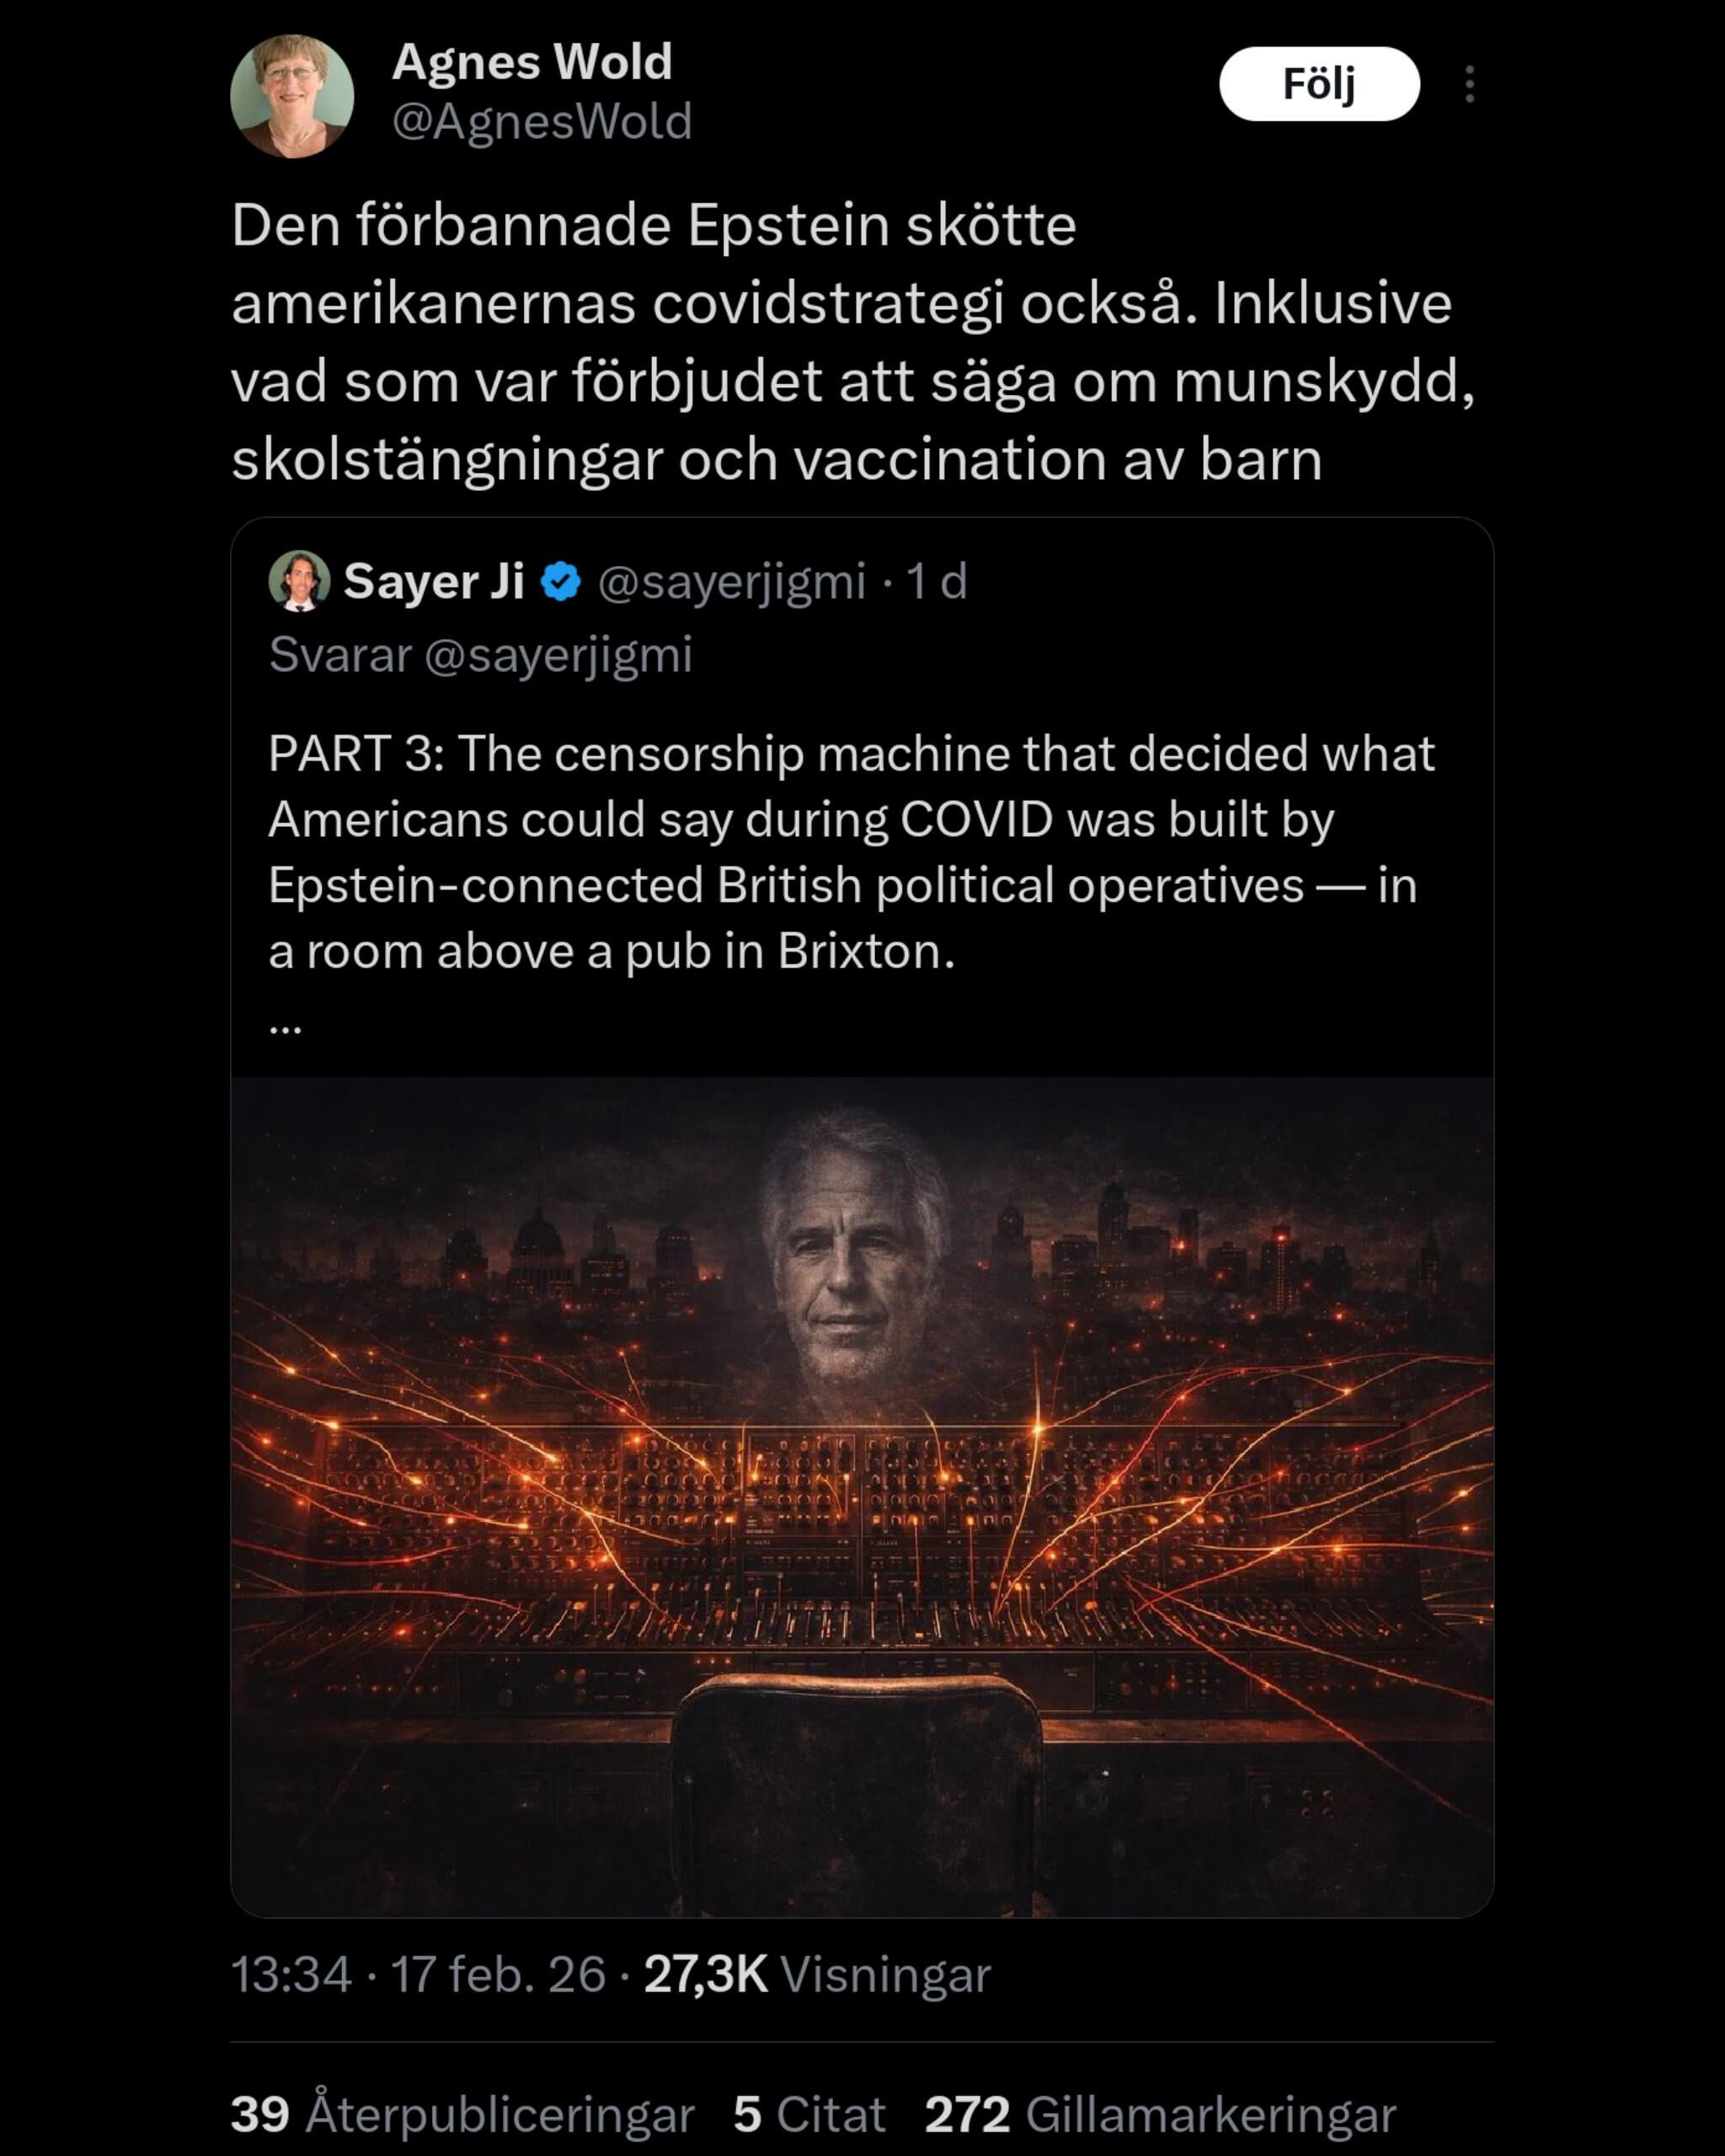The image size is (1725, 2156).
Task: Show the 5 Citat list
Action: (x=809, y=2114)
